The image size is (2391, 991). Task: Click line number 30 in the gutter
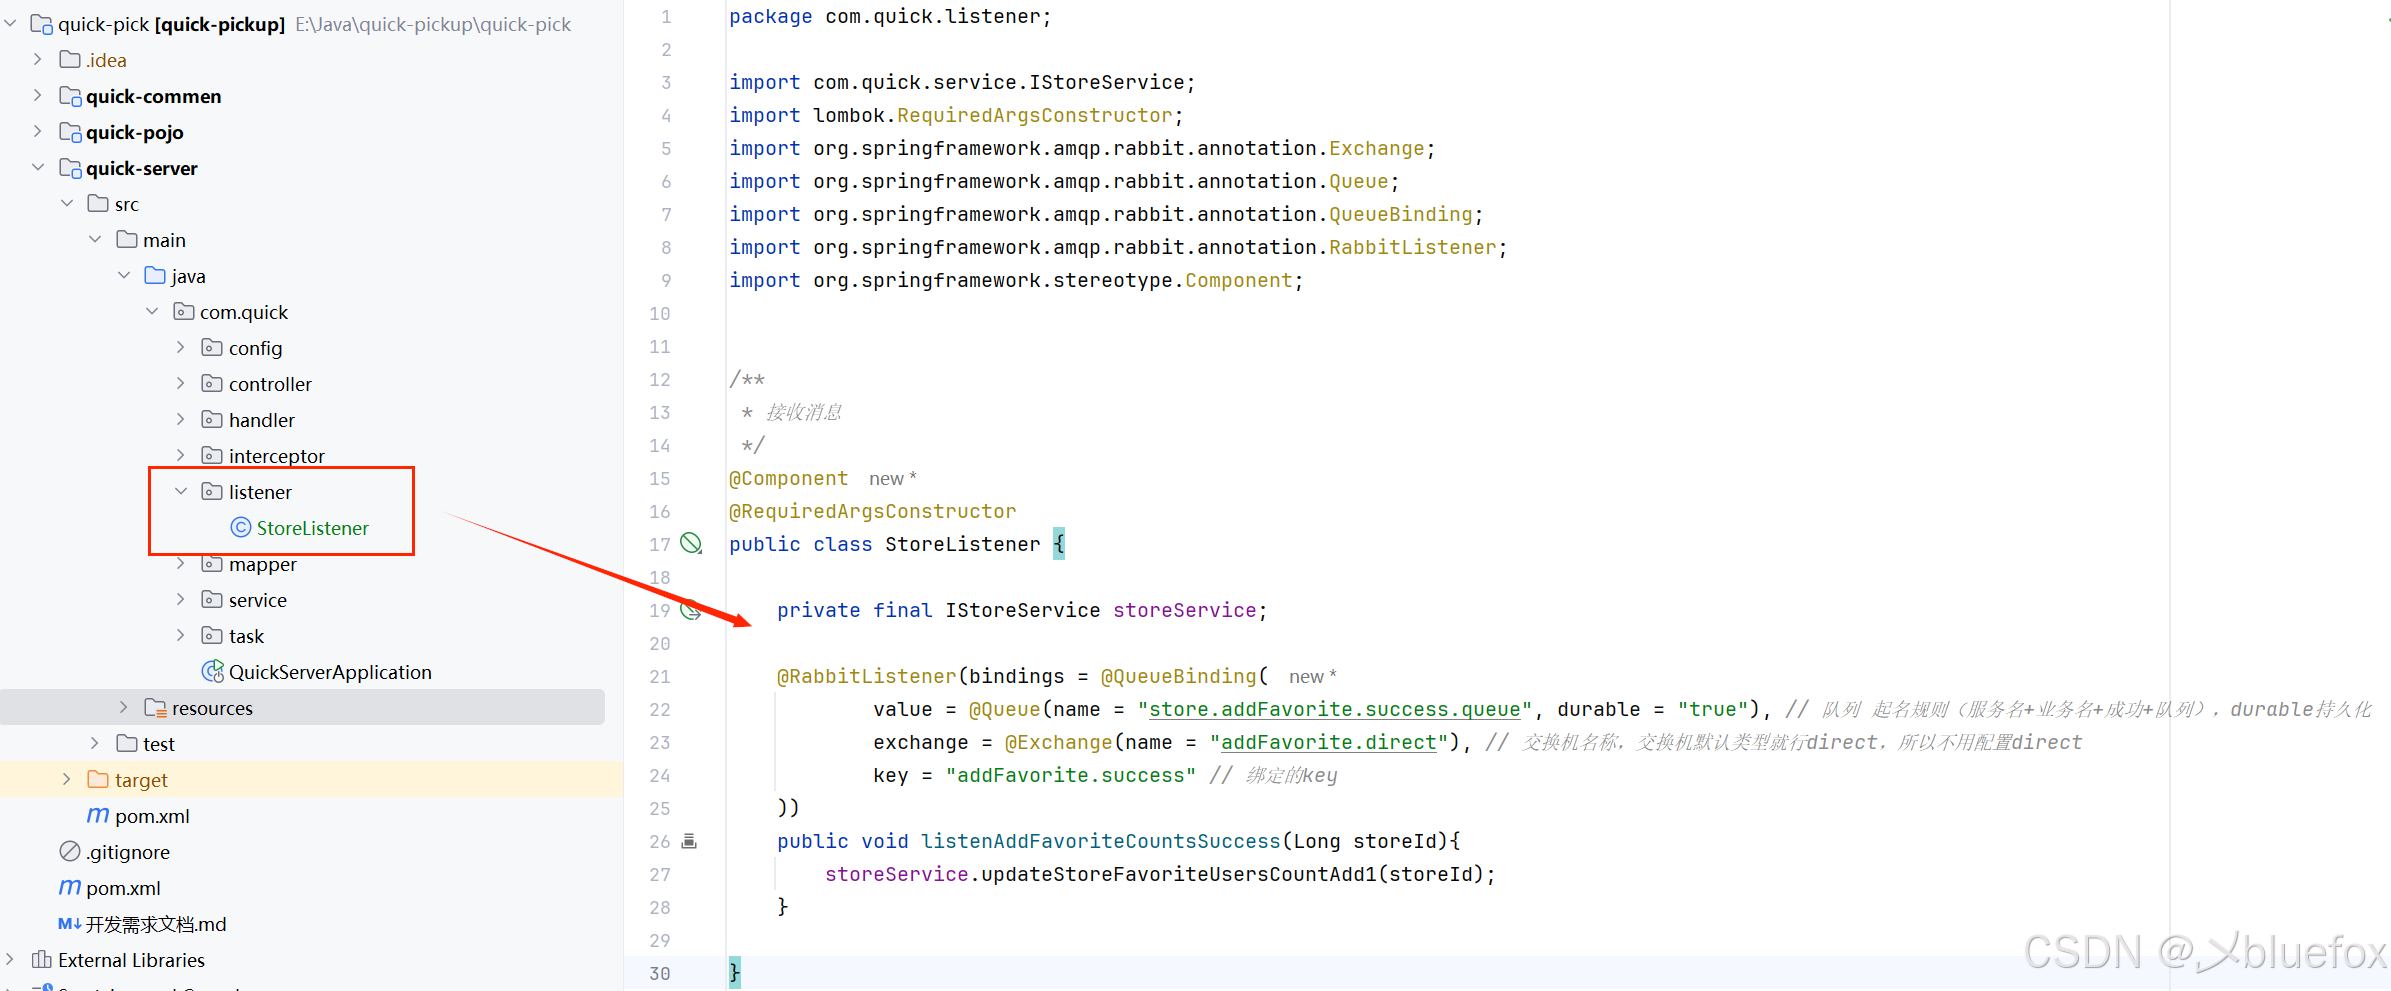660,973
